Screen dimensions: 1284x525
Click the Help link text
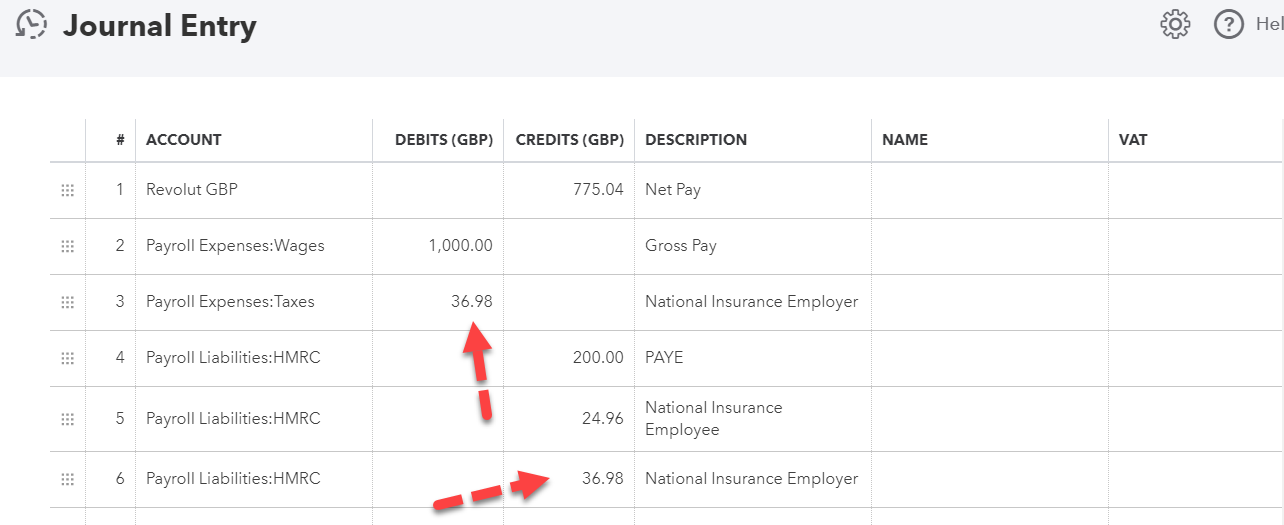coord(1268,24)
